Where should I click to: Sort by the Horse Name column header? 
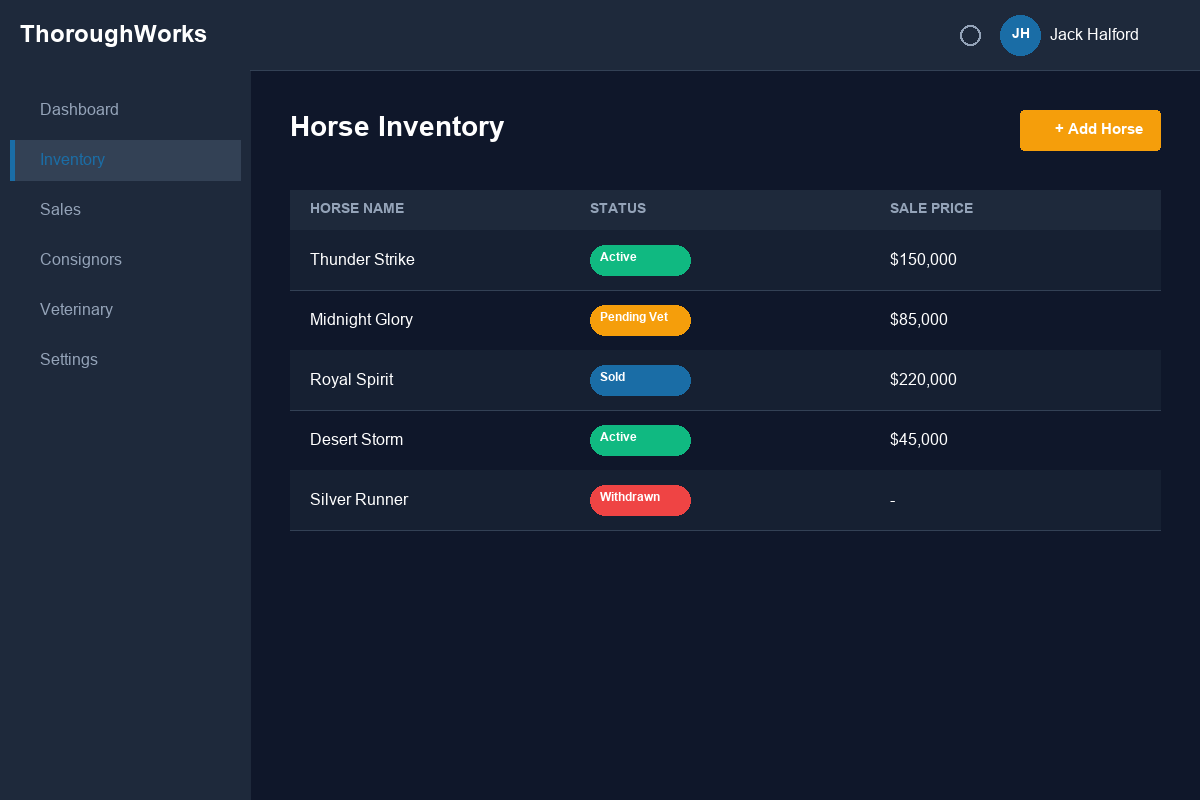[357, 209]
